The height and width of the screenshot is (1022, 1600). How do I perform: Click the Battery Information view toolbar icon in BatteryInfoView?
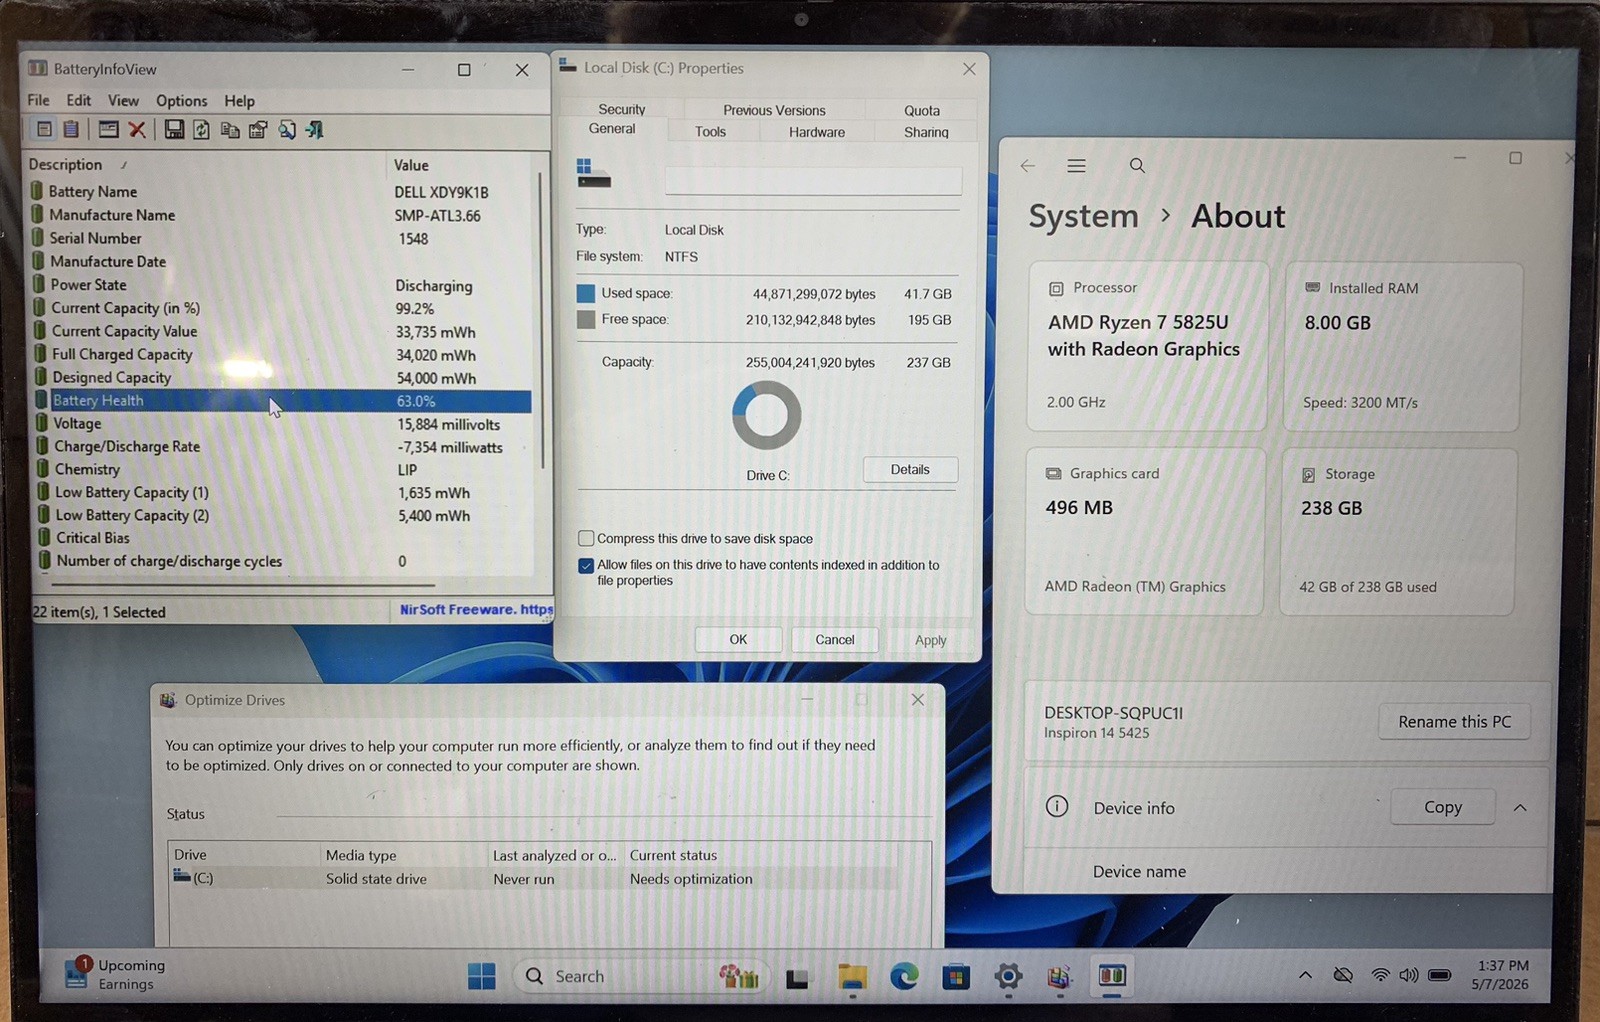(x=44, y=129)
